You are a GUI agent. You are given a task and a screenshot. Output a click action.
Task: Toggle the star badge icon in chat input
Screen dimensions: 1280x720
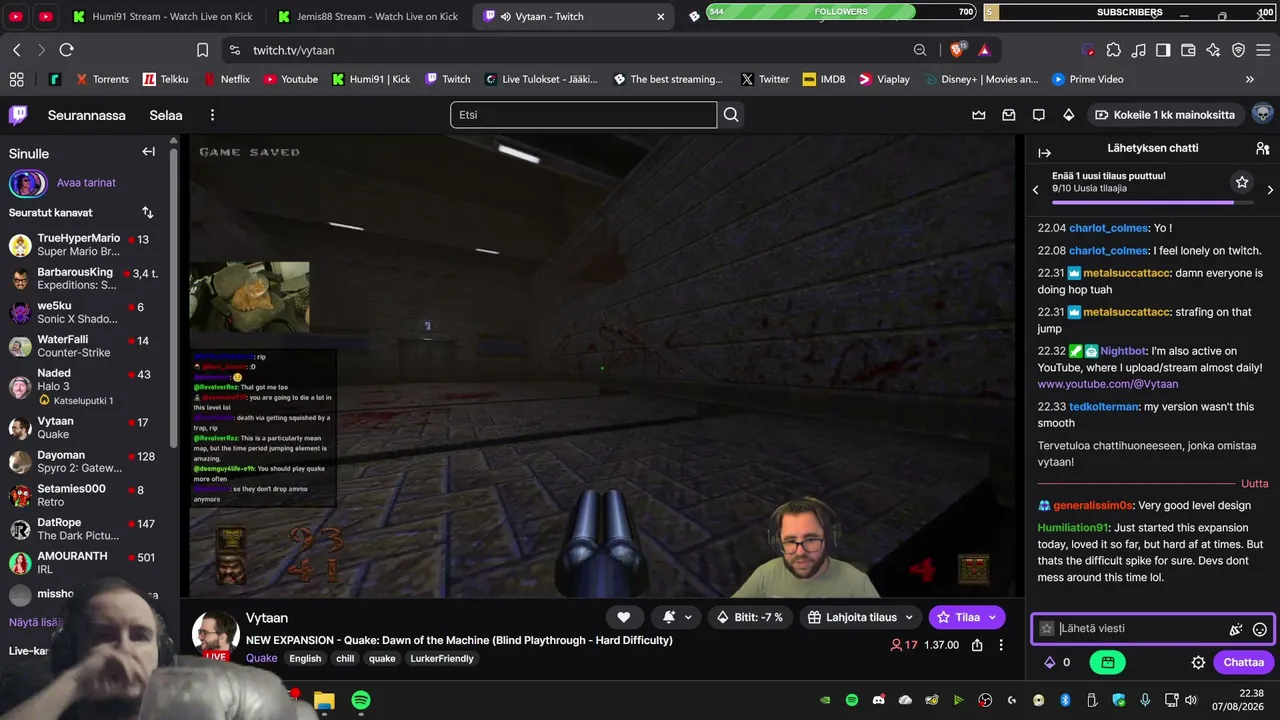click(x=1047, y=629)
